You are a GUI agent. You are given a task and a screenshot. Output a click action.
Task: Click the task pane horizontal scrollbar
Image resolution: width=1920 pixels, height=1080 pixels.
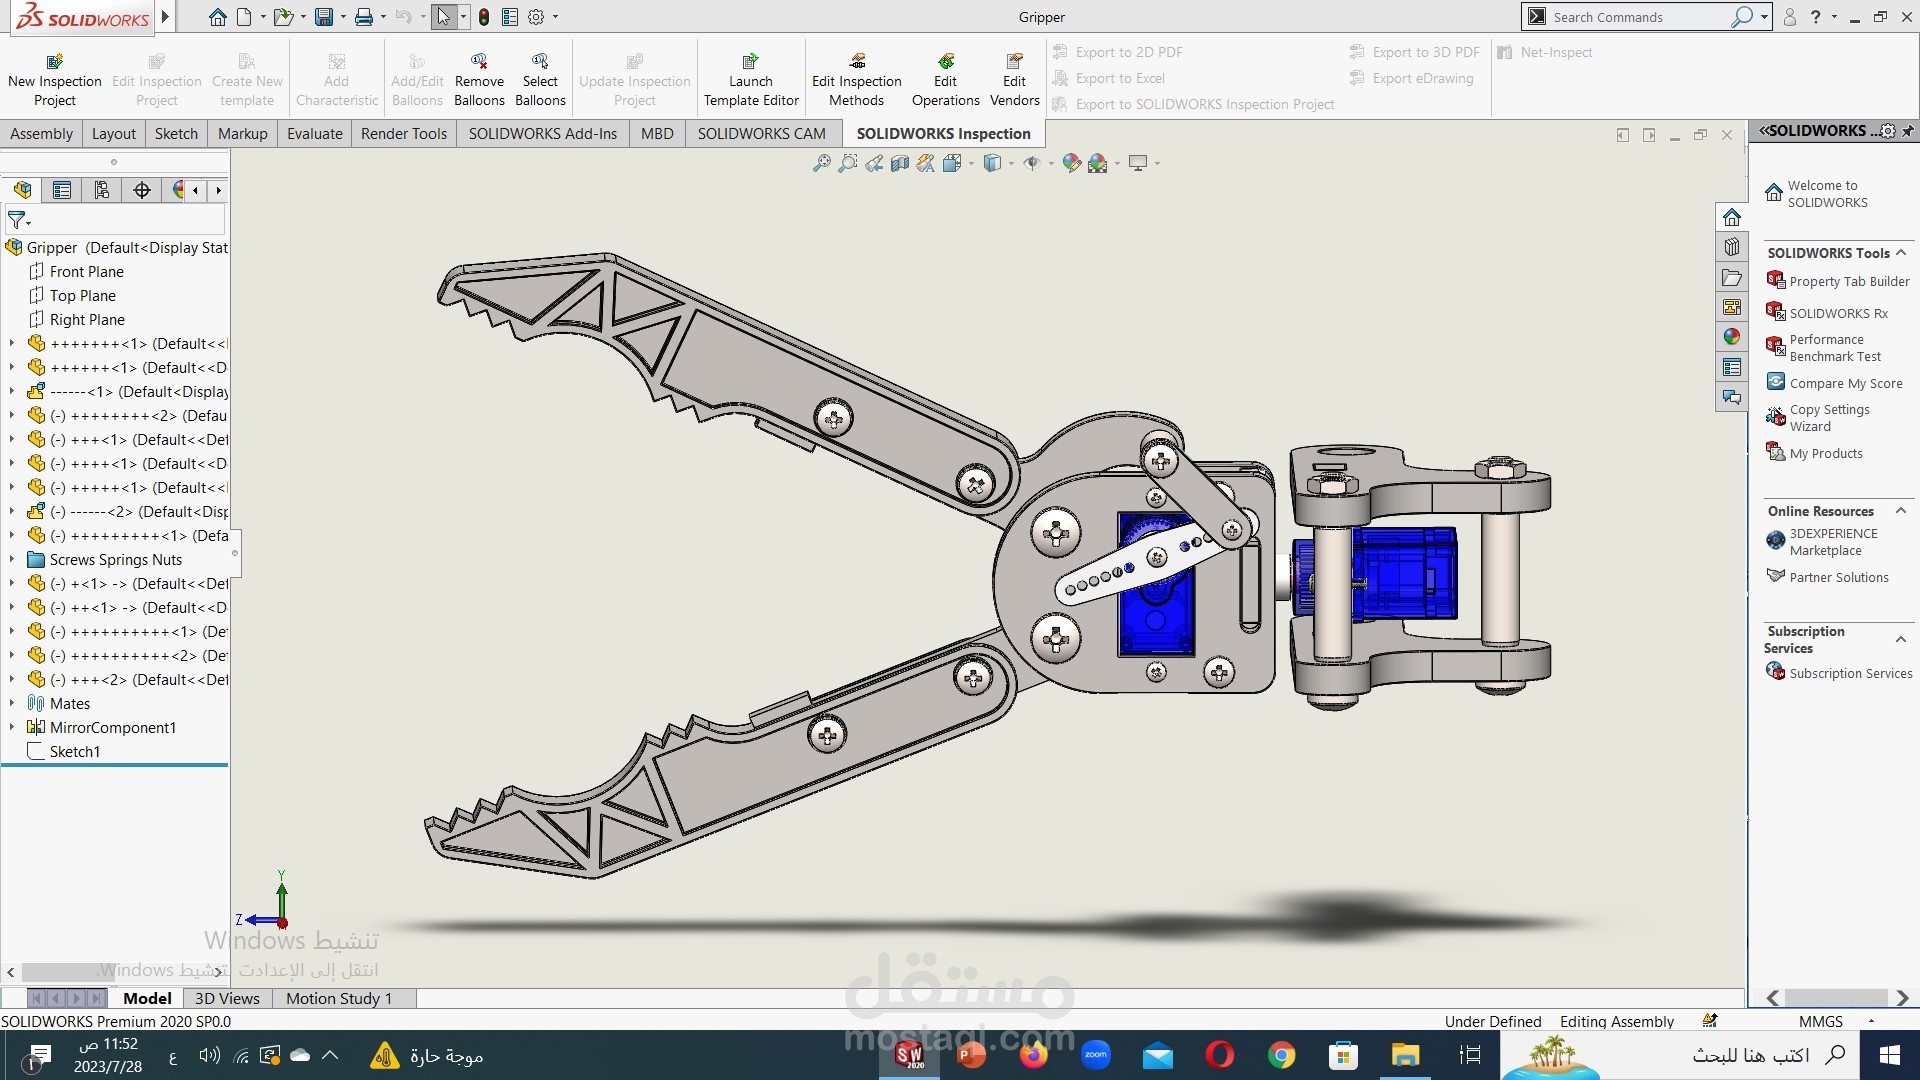tap(1837, 998)
